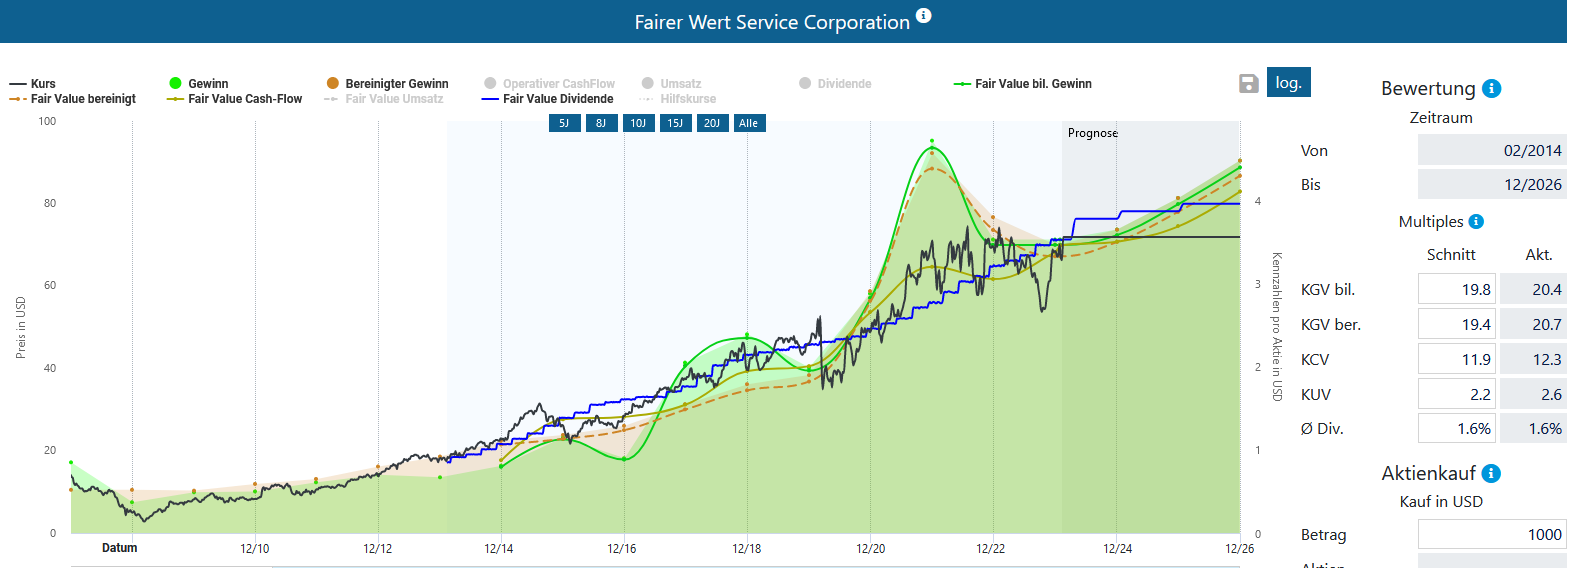Viewport: 1579px width, 568px height.
Task: Click KUV current value 2.6
Action: [x=1534, y=394]
